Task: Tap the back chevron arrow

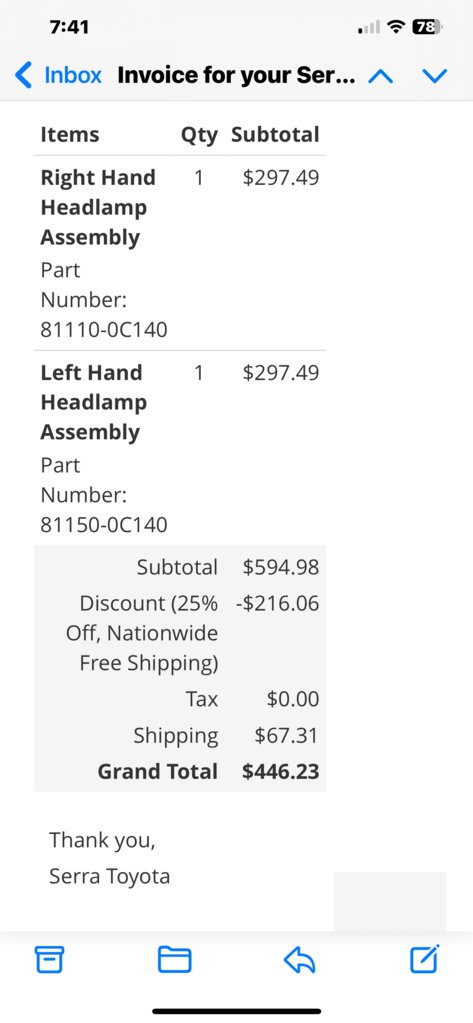Action: coord(23,76)
